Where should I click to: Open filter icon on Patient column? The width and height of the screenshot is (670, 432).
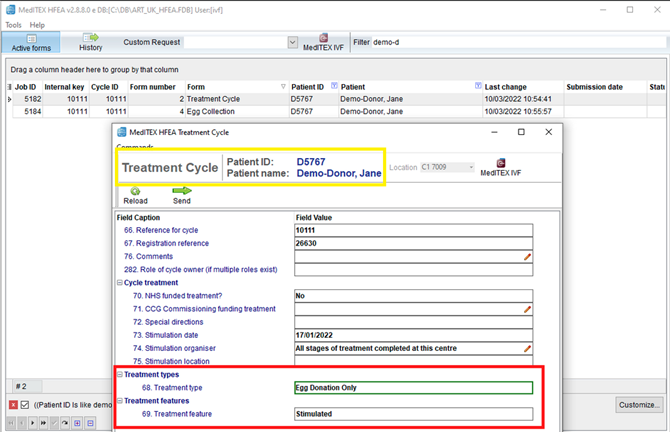[x=478, y=85]
